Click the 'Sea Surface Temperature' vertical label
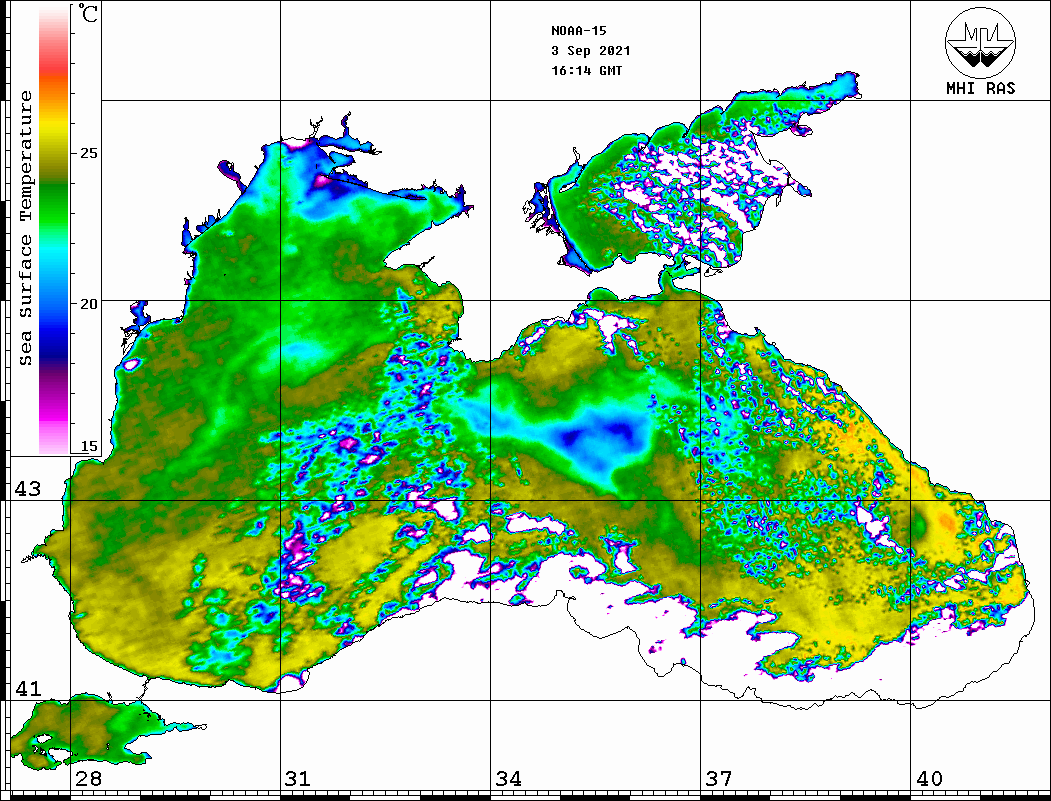This screenshot has width=1051, height=801. pyautogui.click(x=25, y=228)
